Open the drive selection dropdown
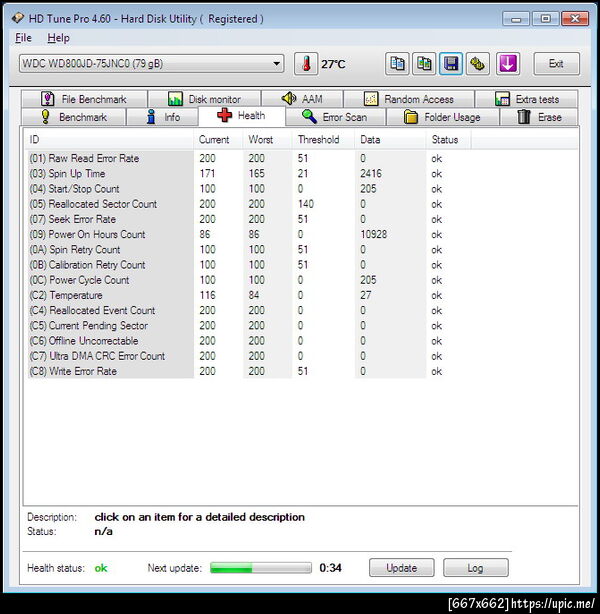600x614 pixels. [151, 63]
